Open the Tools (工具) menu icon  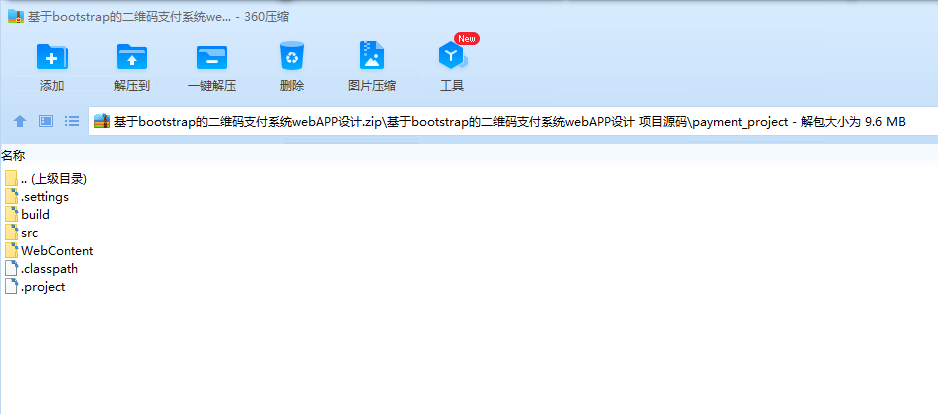(x=452, y=56)
